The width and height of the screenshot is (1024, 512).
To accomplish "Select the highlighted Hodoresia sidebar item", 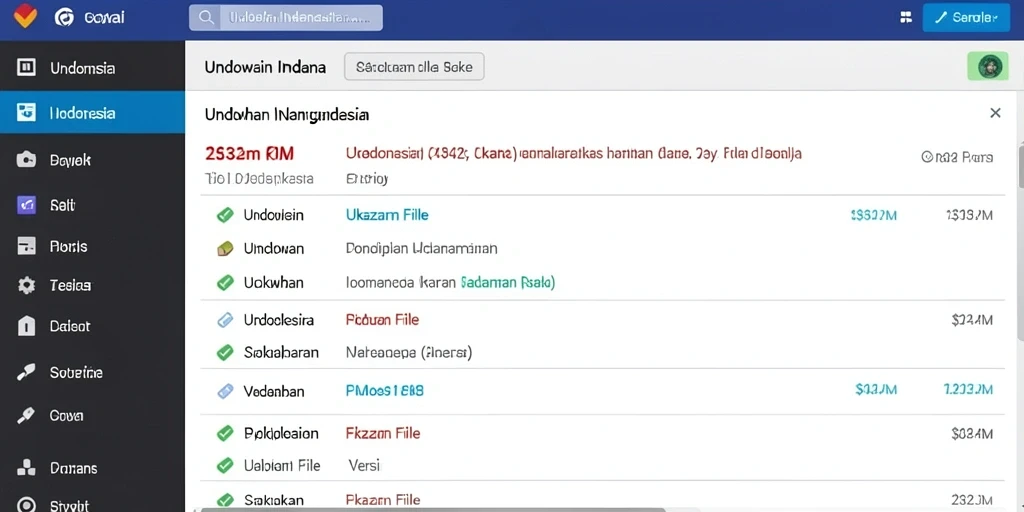I will [x=92, y=112].
